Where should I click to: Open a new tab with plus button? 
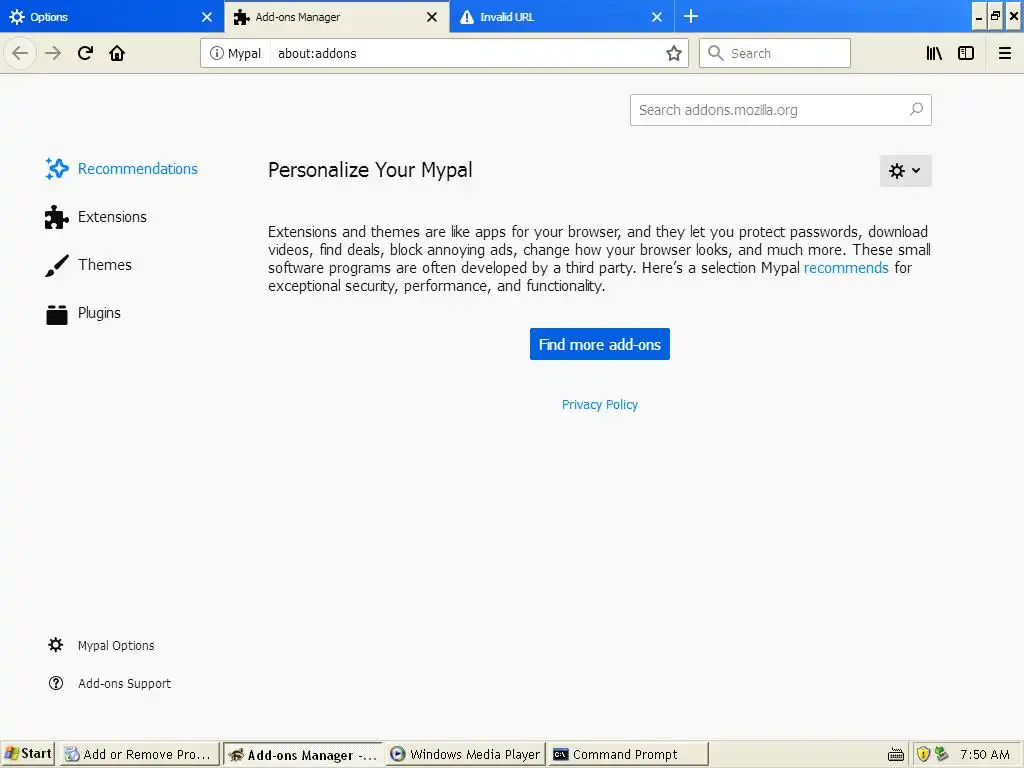[691, 16]
